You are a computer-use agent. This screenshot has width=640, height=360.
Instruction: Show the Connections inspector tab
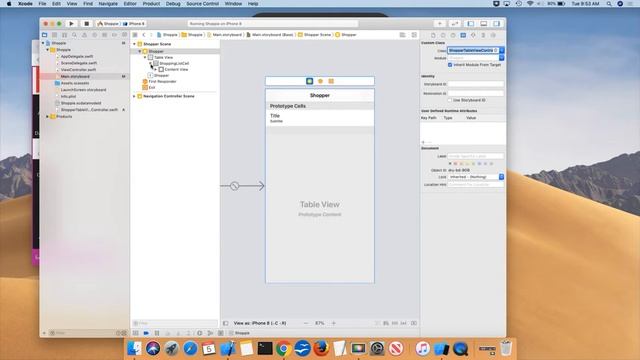tap(493, 36)
